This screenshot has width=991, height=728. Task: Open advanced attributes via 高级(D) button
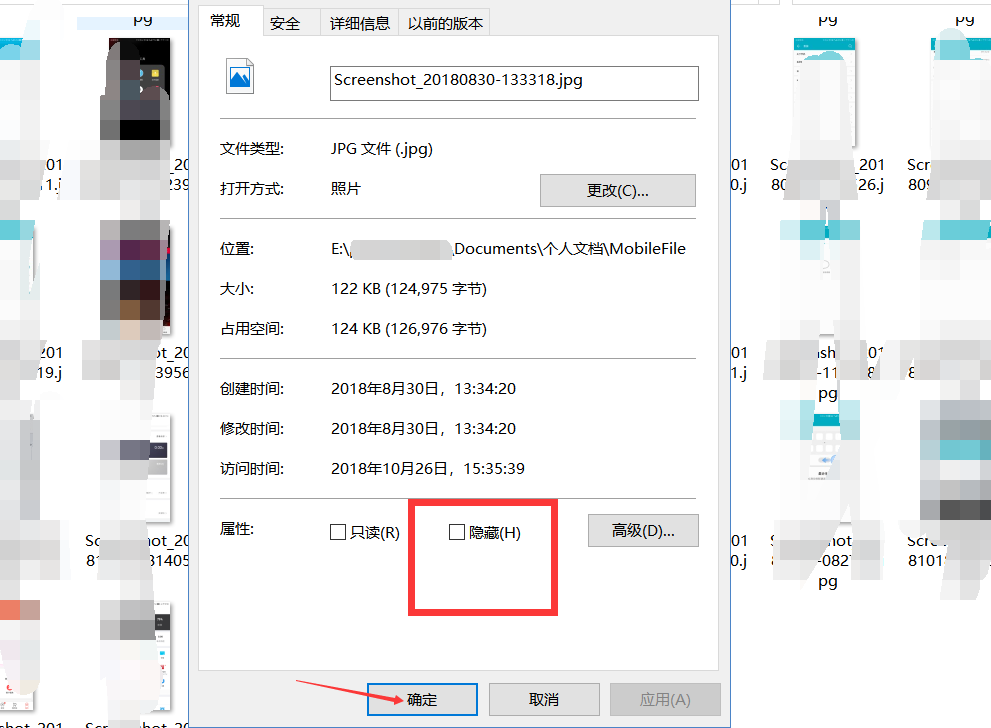(642, 530)
